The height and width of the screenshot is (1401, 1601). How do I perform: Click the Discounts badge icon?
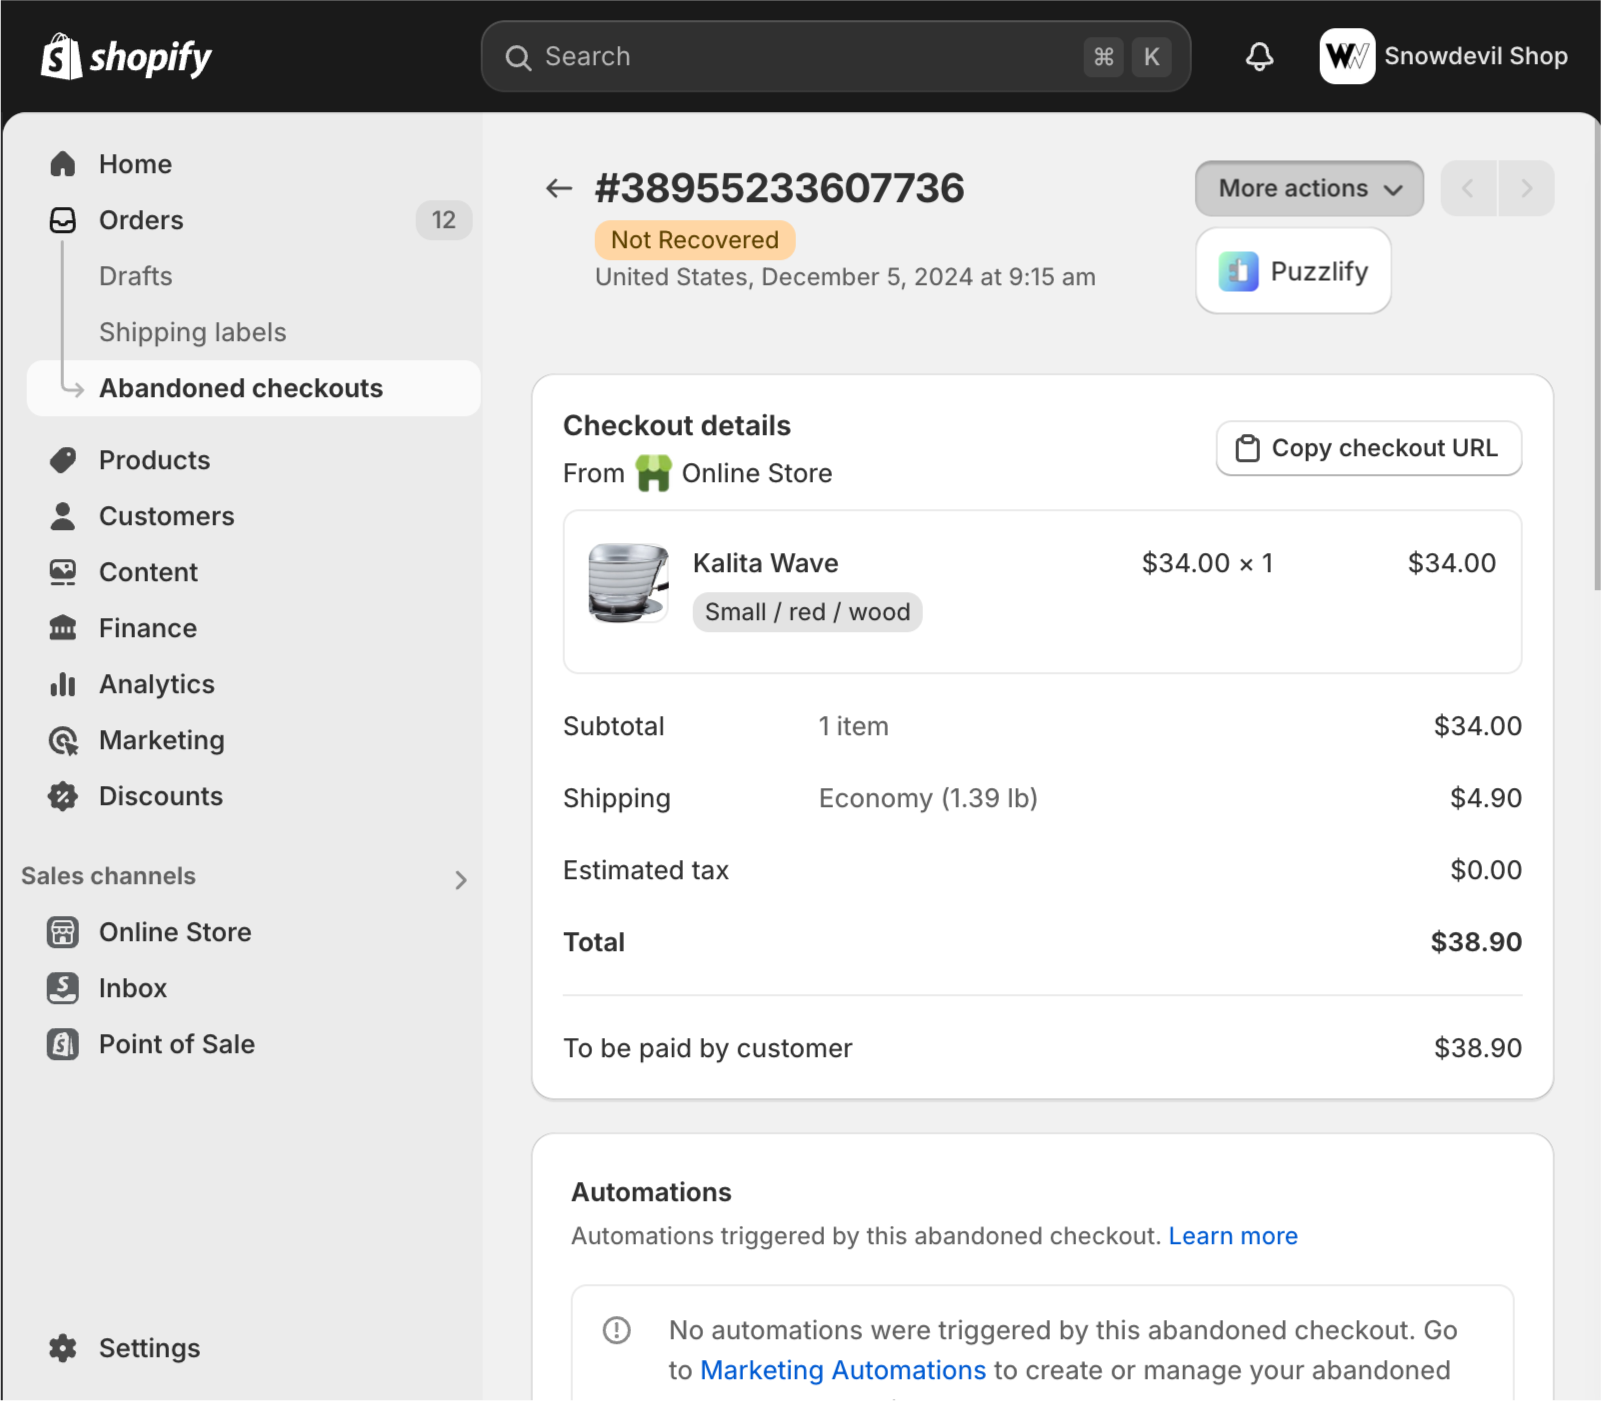[63, 796]
